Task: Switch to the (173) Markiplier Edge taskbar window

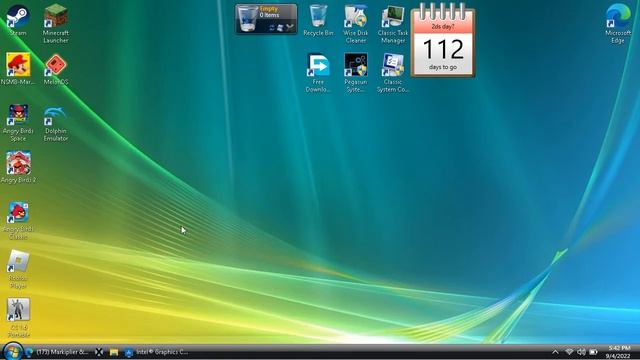Action: tap(57, 352)
